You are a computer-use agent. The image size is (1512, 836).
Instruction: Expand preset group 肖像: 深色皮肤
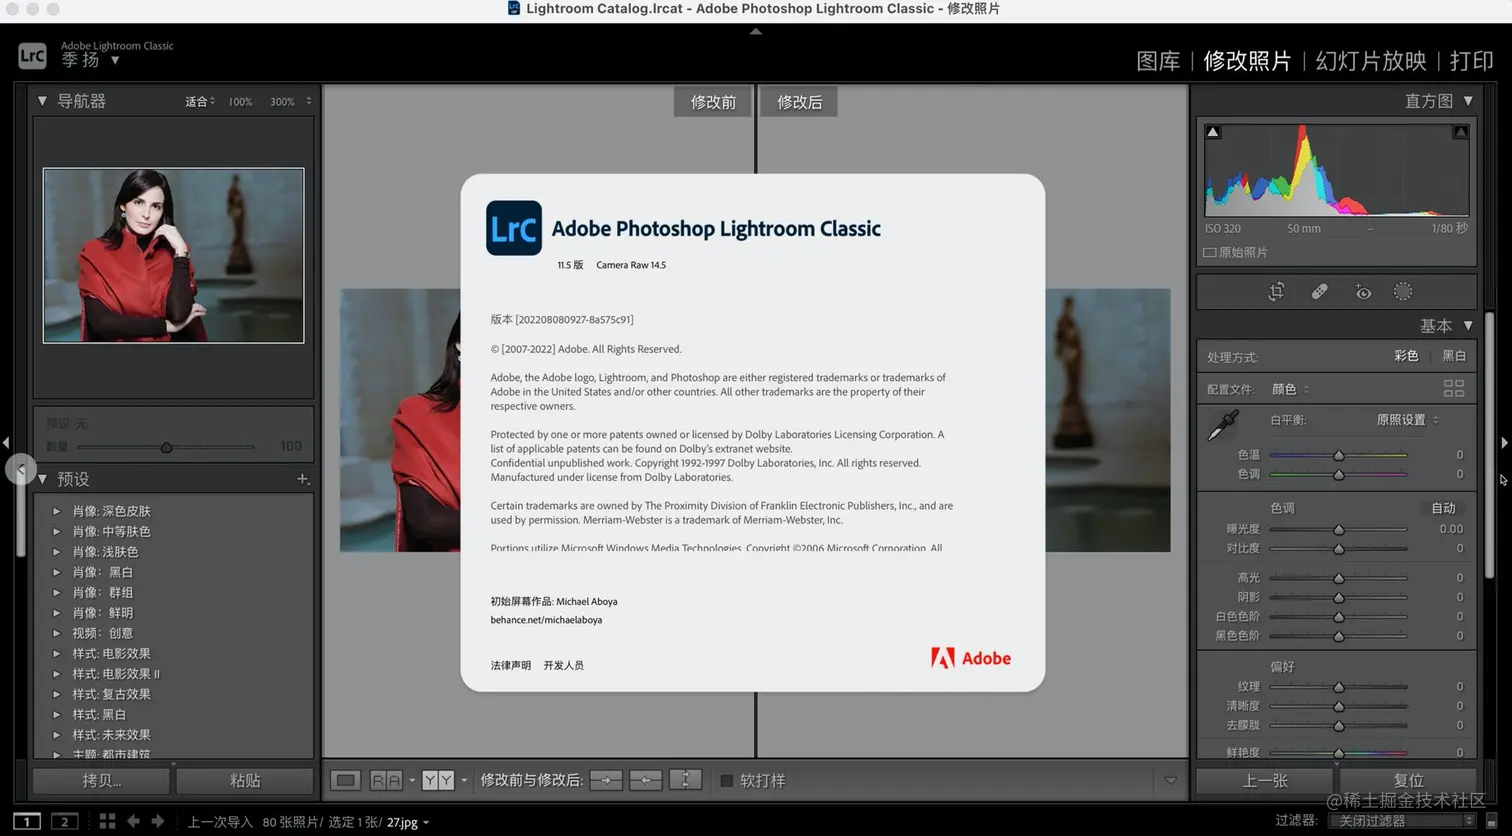point(57,511)
